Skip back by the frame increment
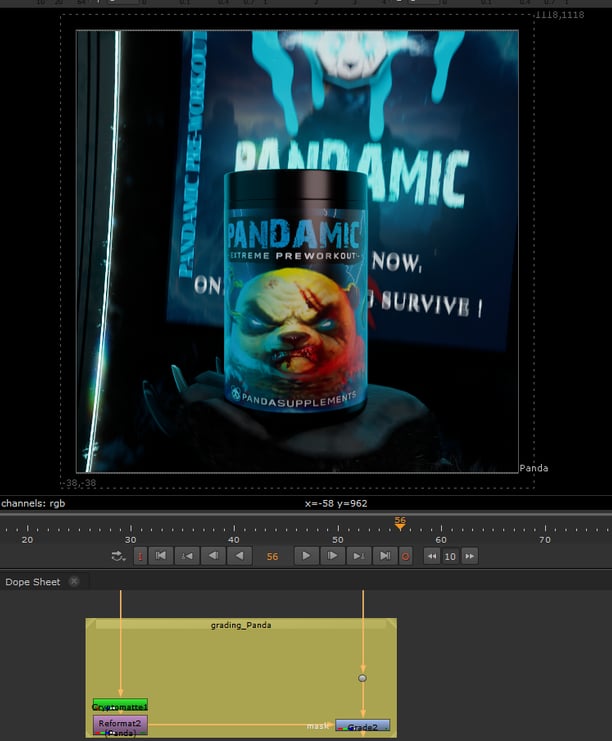The width and height of the screenshot is (612, 741). coord(431,556)
